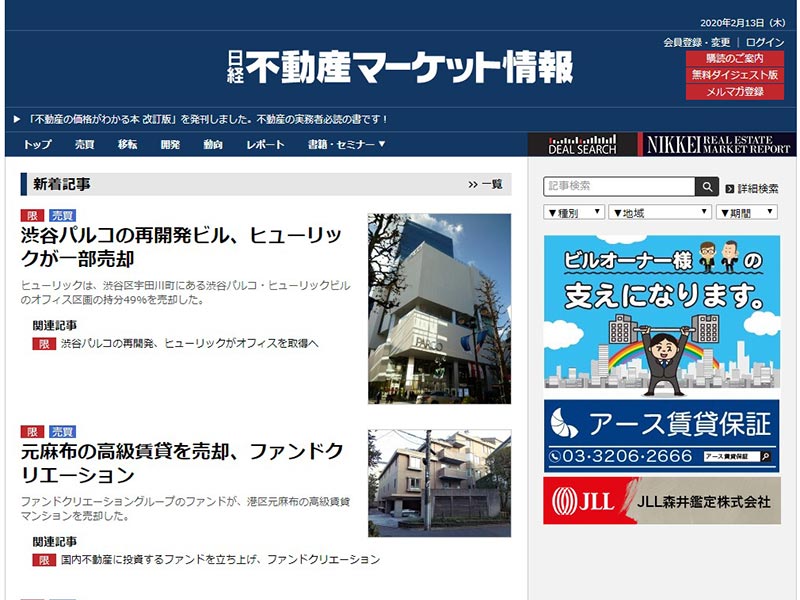800x600 pixels.
Task: Click the 限 badge above the Parco article
Action: 32,215
